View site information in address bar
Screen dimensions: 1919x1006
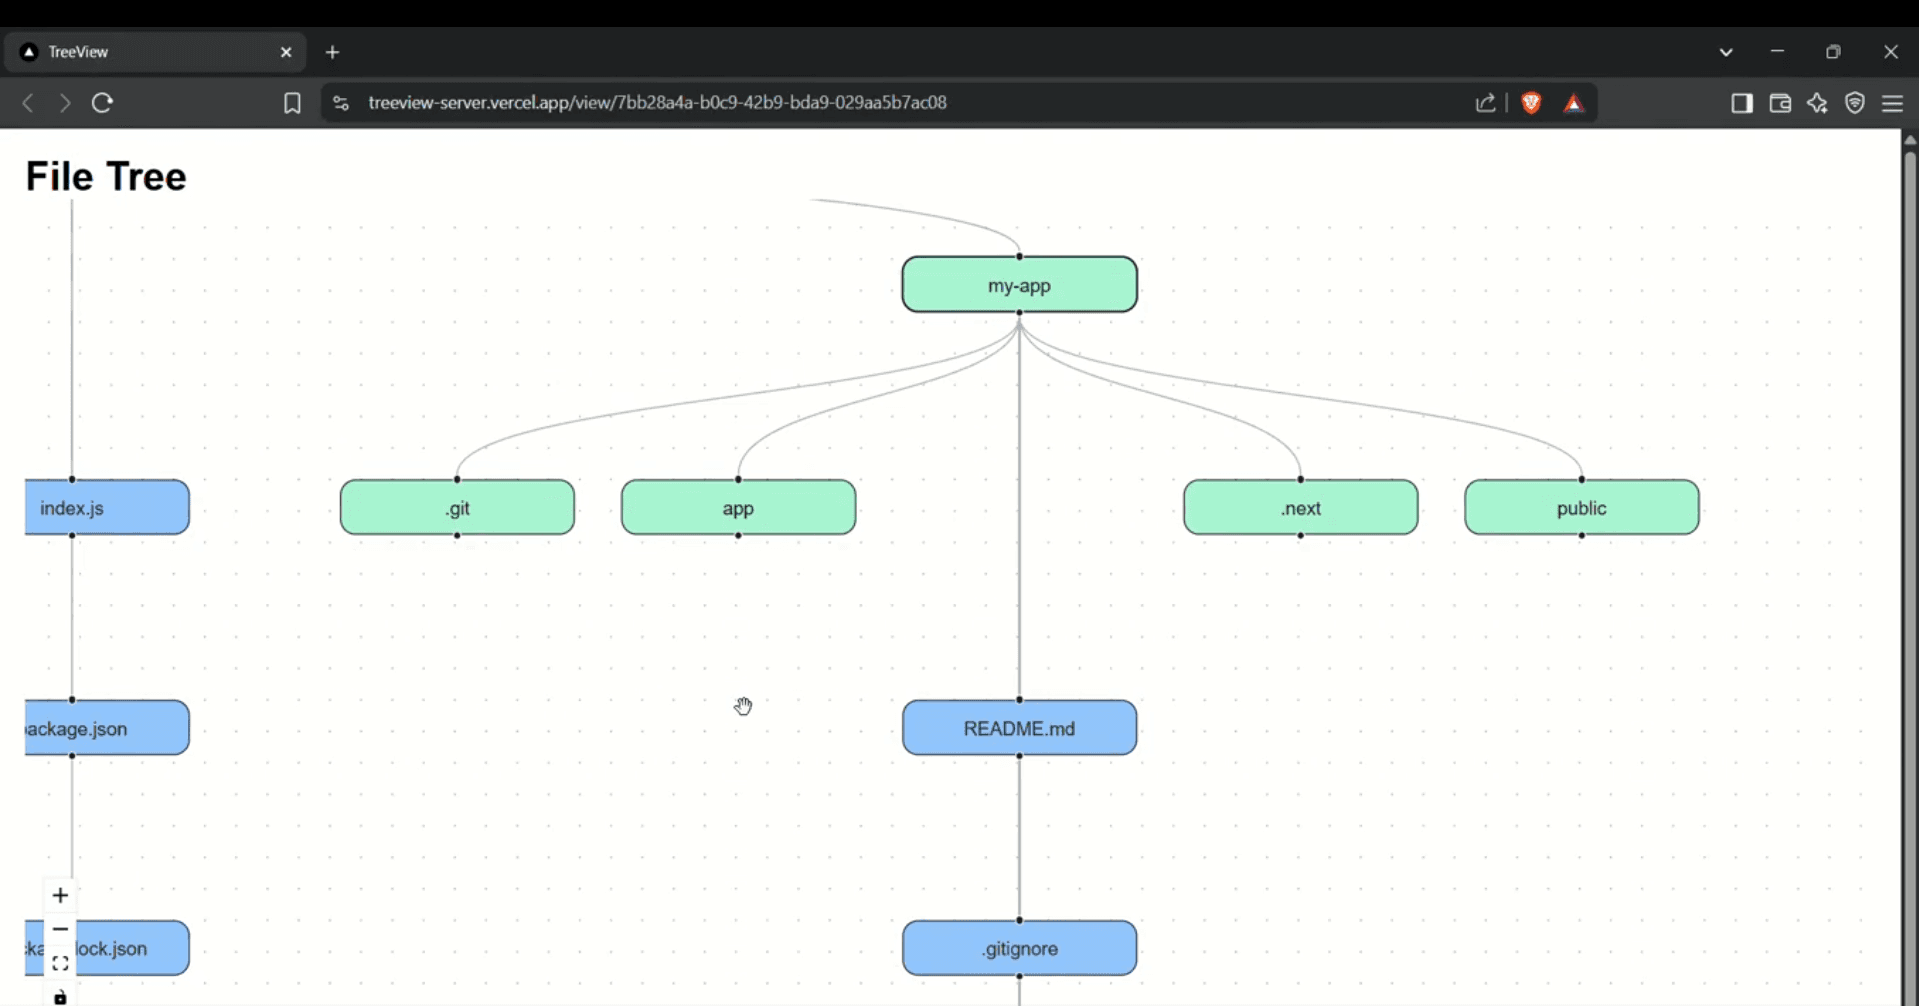[341, 103]
